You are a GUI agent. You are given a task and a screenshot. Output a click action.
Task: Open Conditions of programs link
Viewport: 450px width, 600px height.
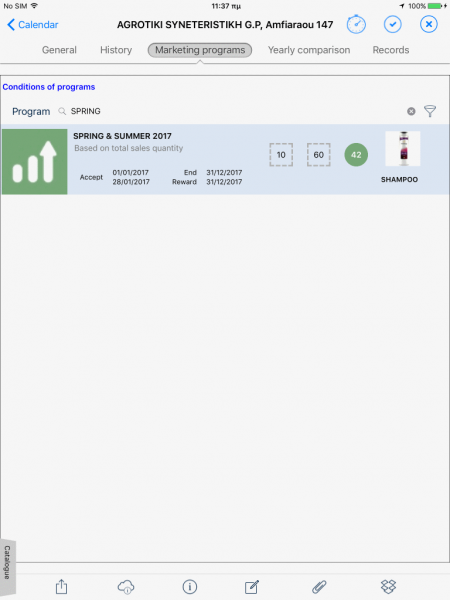point(49,87)
